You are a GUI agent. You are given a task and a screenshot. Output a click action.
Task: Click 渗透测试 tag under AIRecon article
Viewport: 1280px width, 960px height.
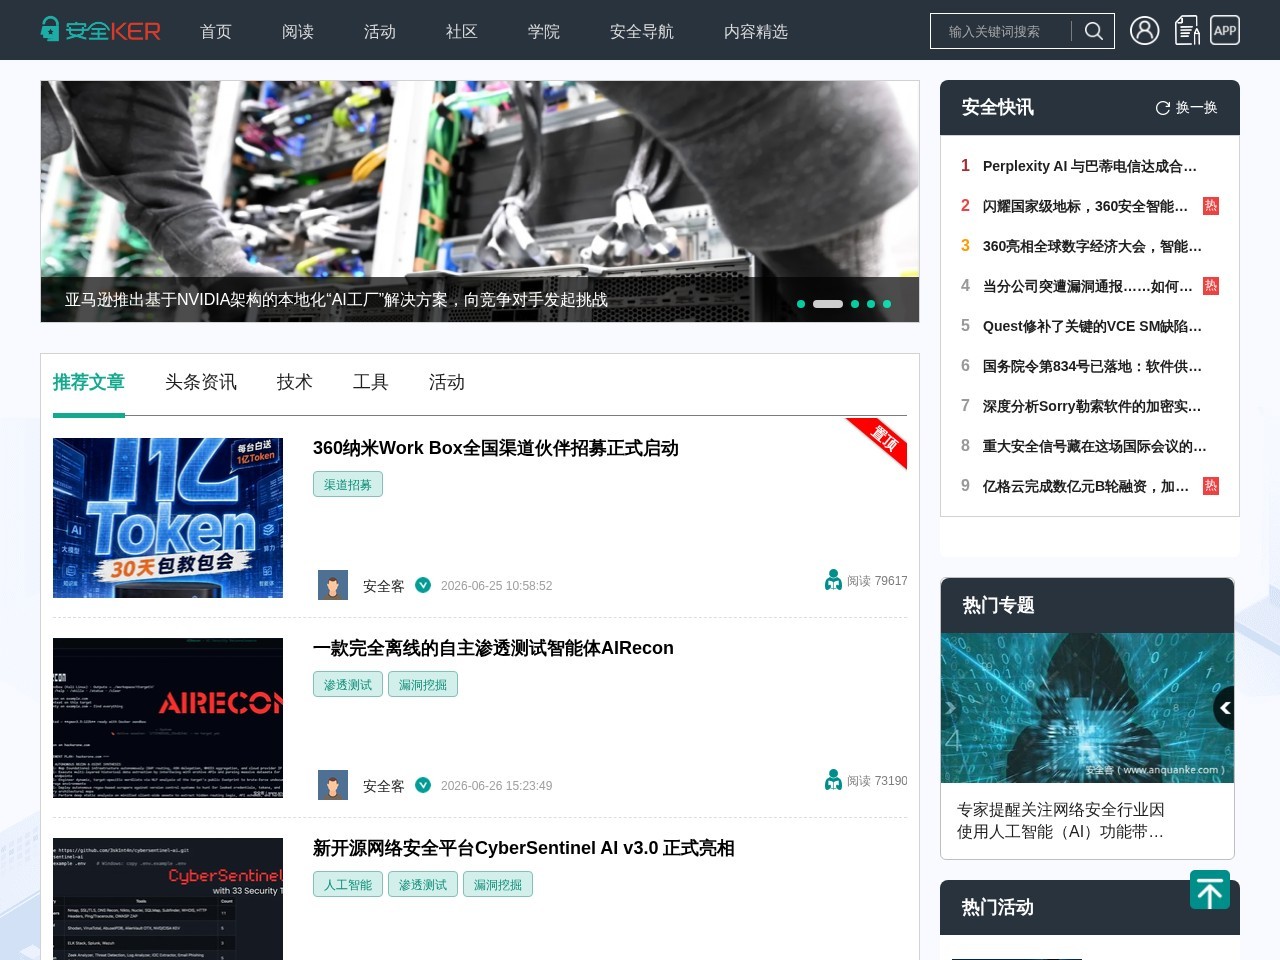(x=348, y=684)
